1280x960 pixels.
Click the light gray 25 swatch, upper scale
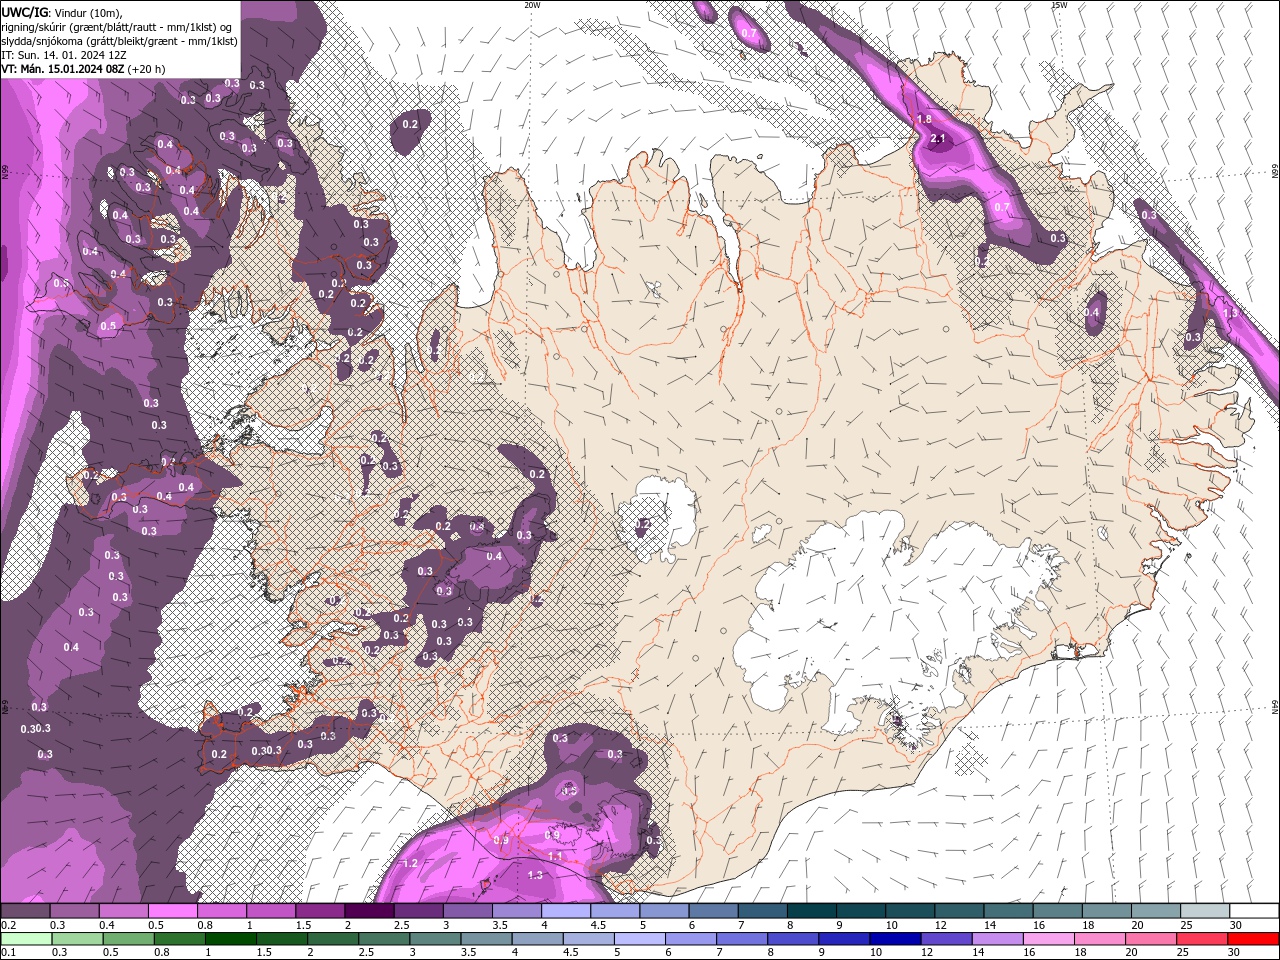point(1204,911)
